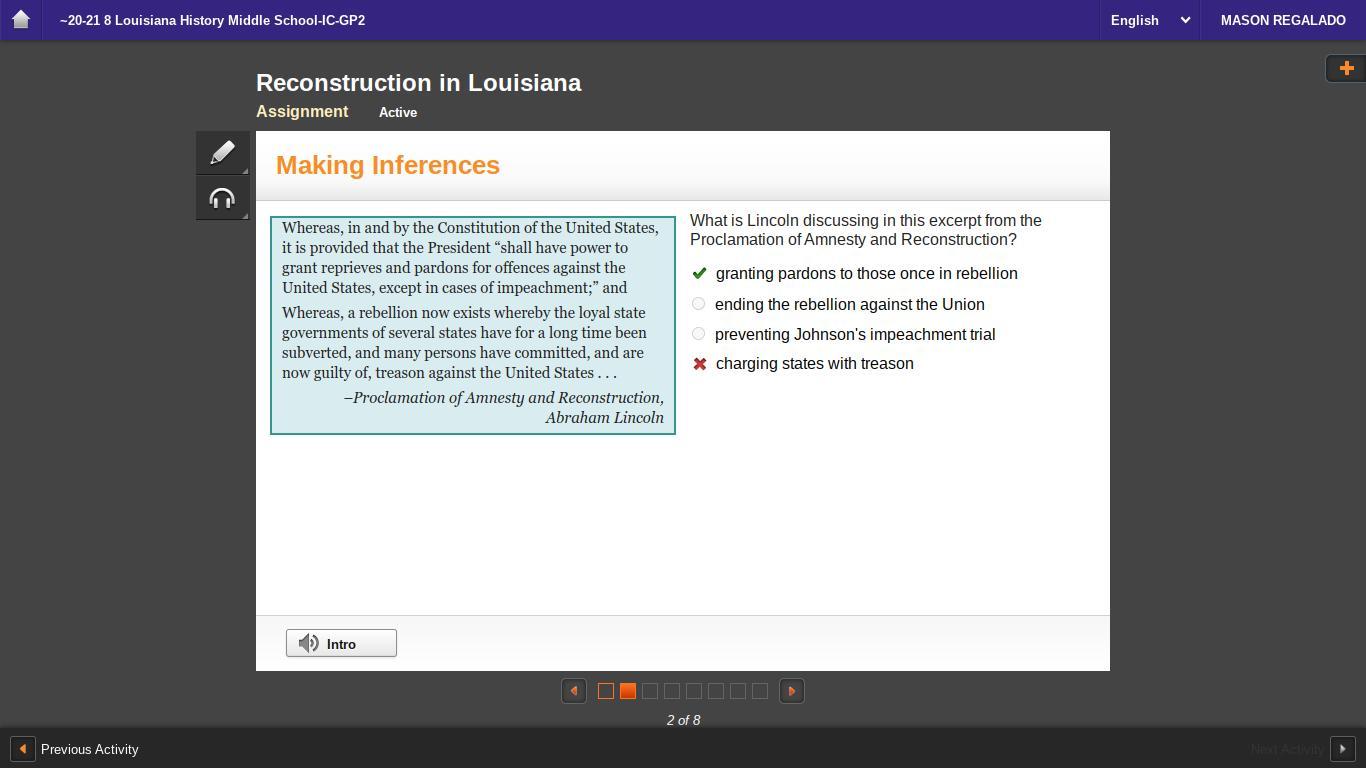The width and height of the screenshot is (1366, 768).
Task: Open the course title in header
Action: [x=212, y=20]
